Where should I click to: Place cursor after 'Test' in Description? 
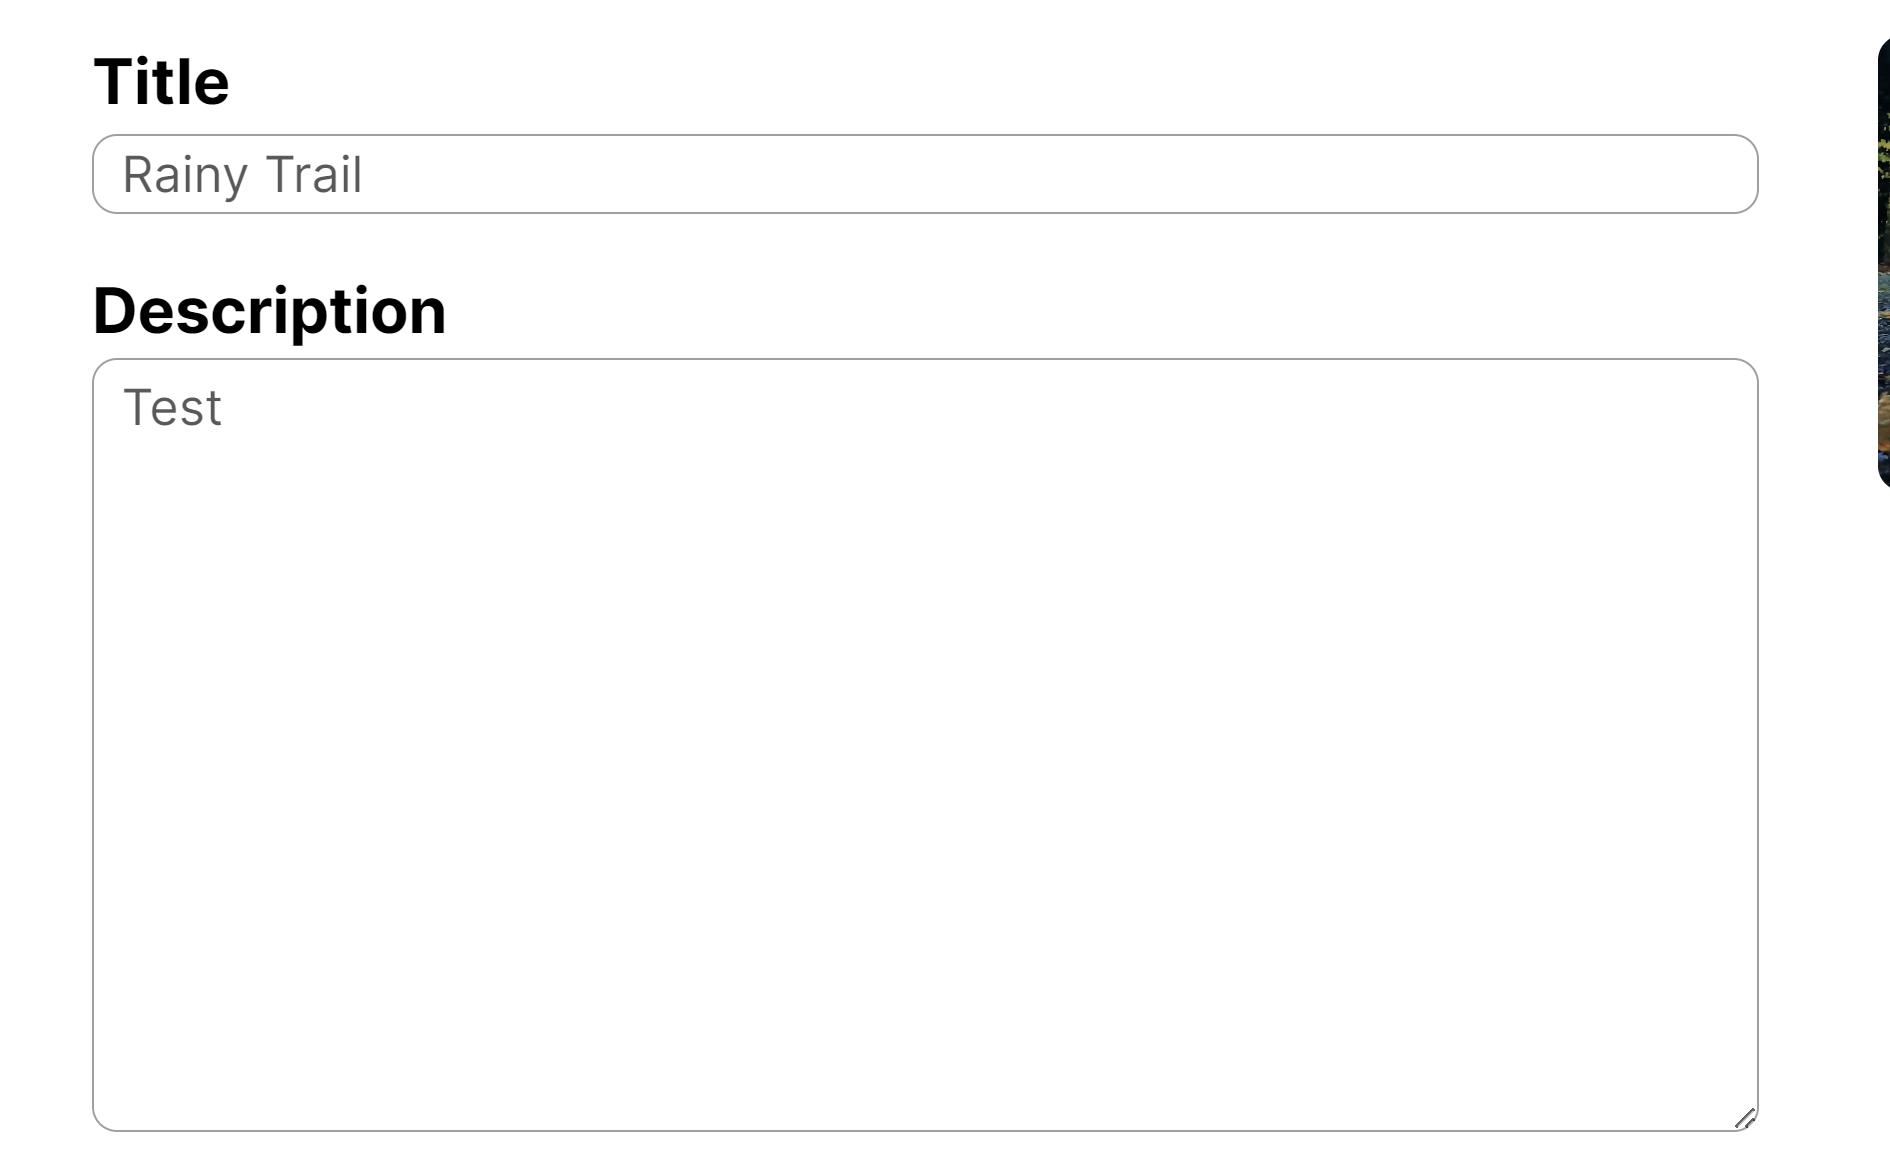(224, 408)
